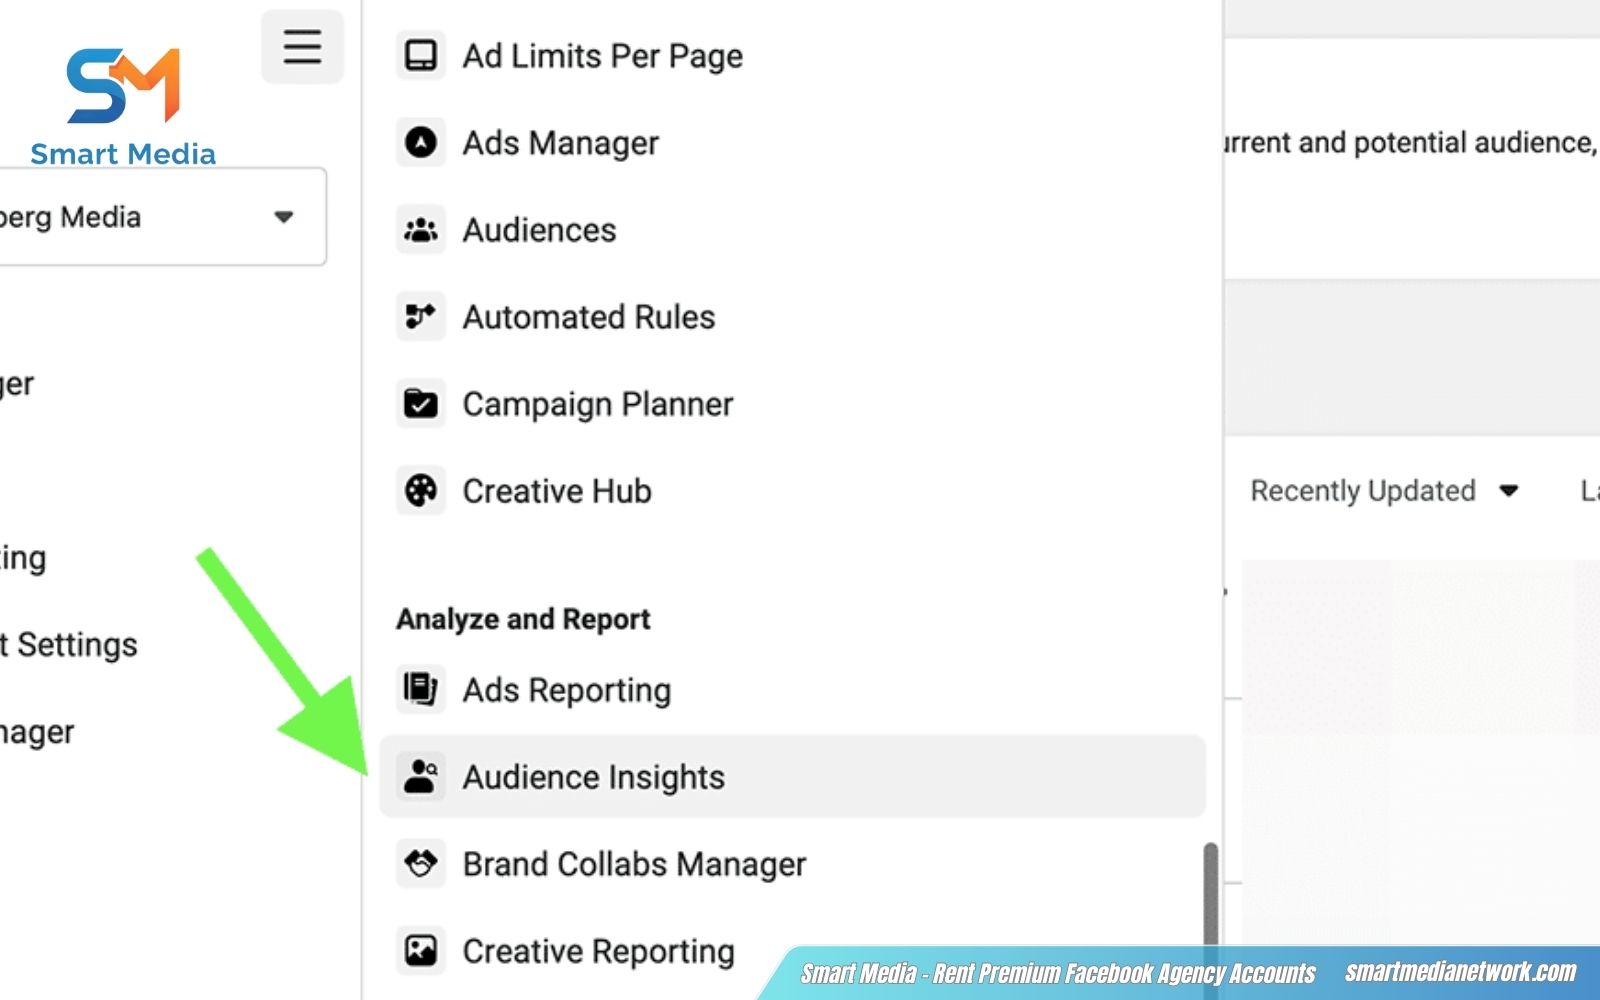Click the Creative Reporting image icon
1600x1000 pixels.
click(x=421, y=951)
